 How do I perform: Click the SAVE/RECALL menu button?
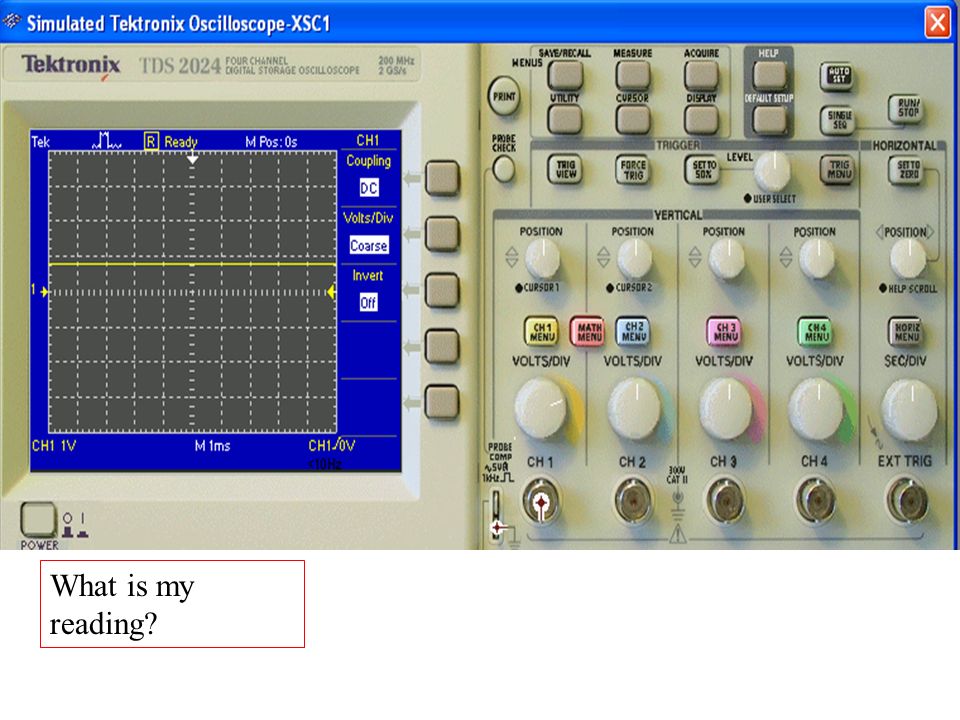[x=565, y=76]
